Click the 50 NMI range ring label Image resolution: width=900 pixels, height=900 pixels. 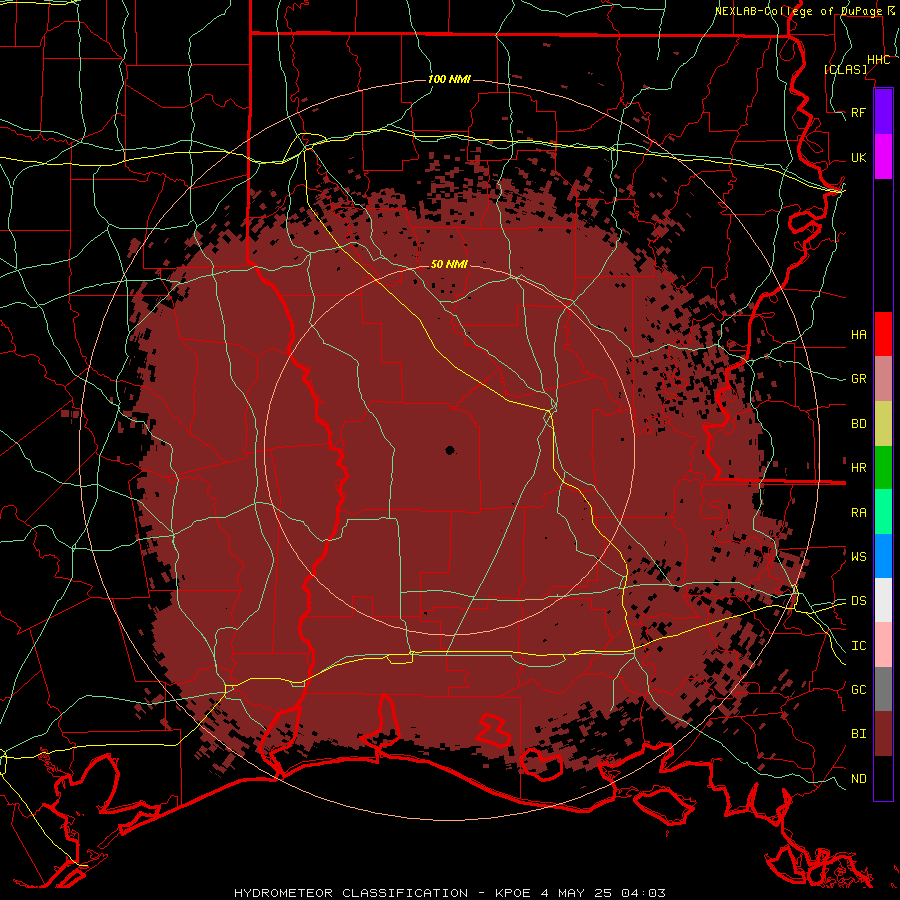coord(449,264)
